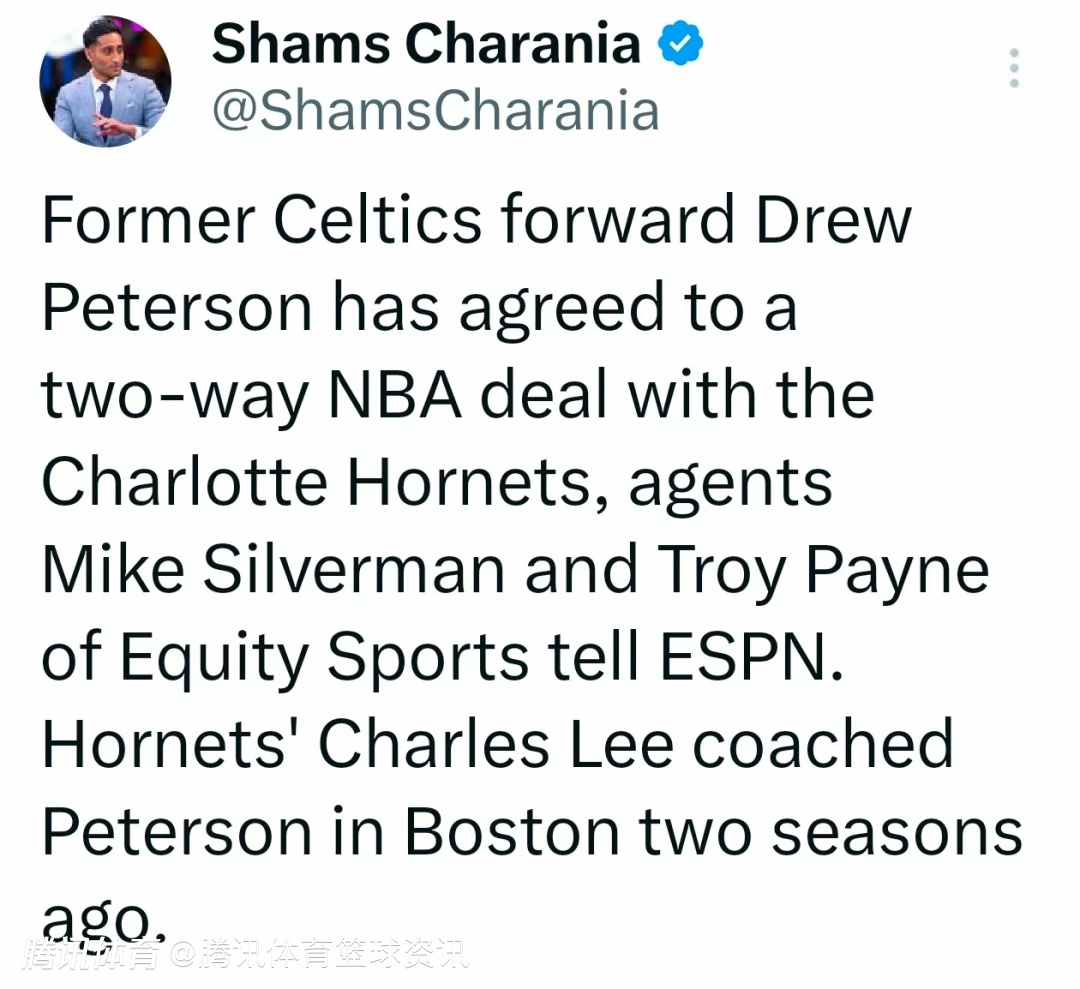
Task: Open the three-dot more options menu
Action: (1014, 68)
